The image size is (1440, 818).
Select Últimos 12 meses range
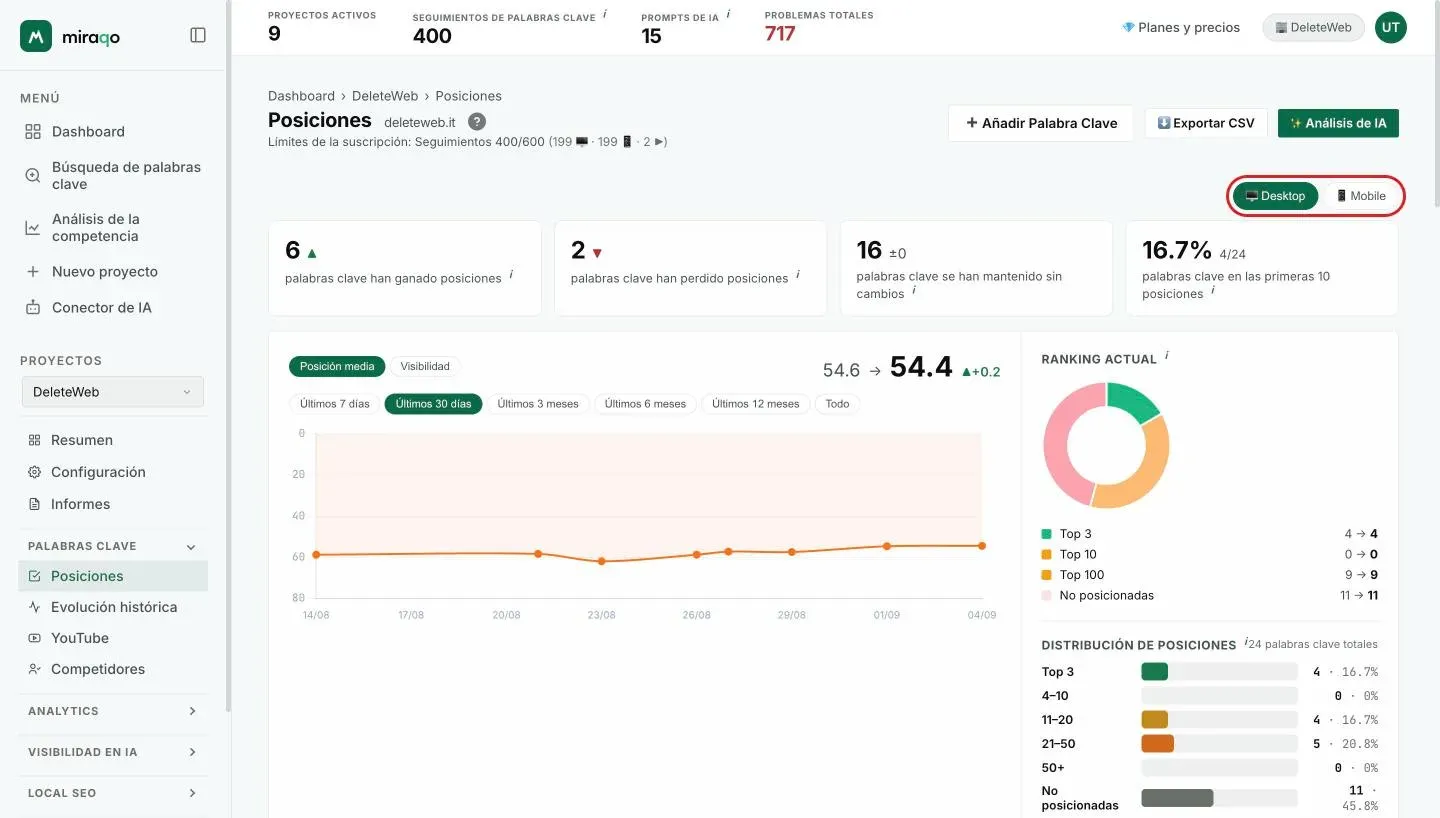point(756,404)
